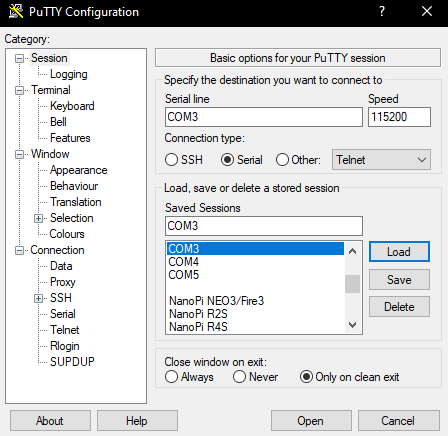This screenshot has height=436, width=448.
Task: Choose Always close window on exit
Action: point(171,377)
